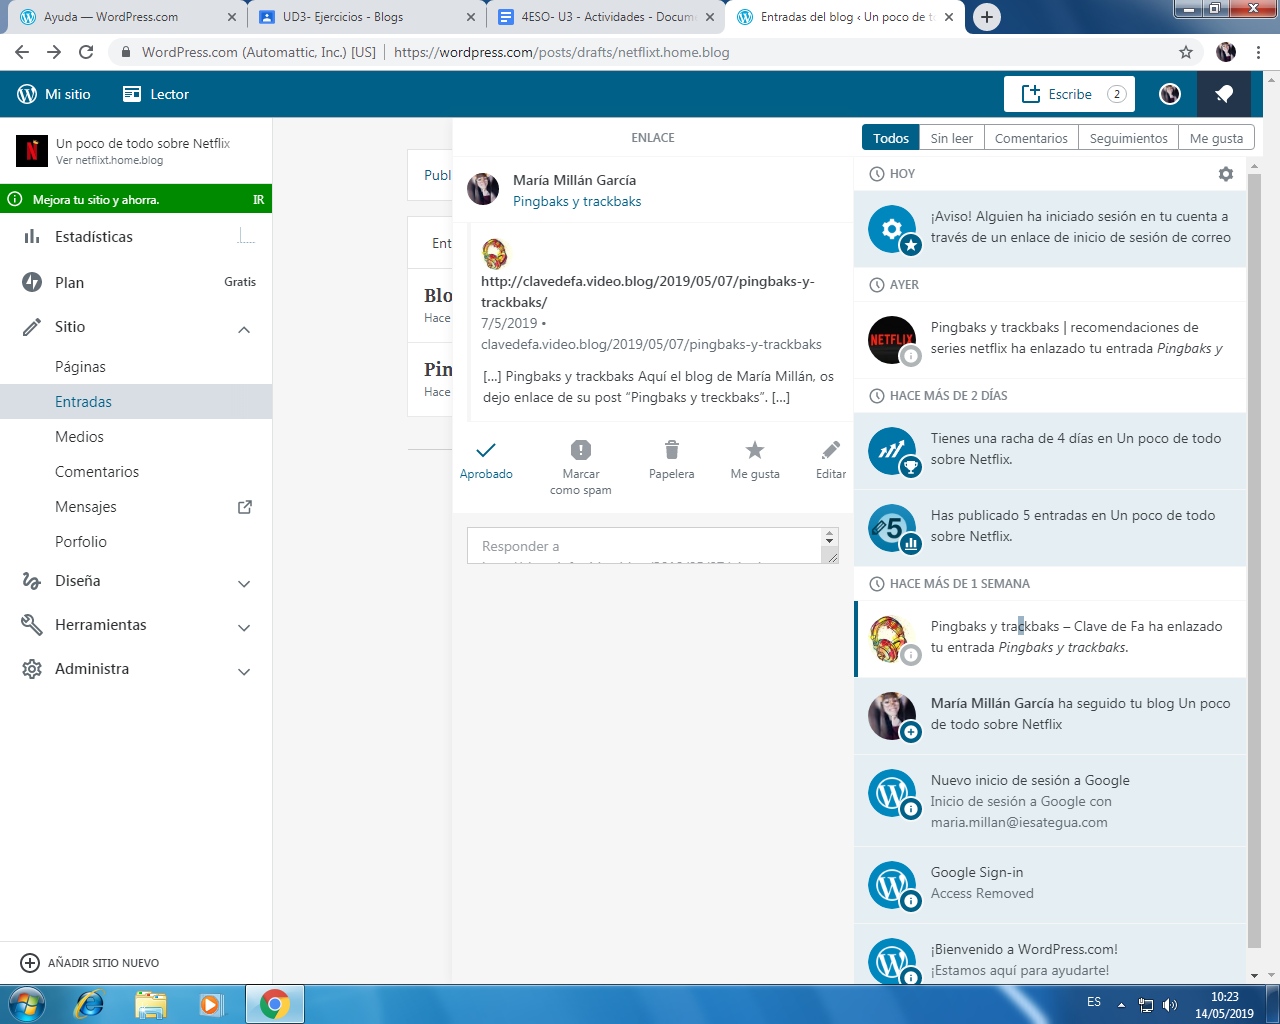Click the Escribe button
The height and width of the screenshot is (1024, 1280).
1068,94
